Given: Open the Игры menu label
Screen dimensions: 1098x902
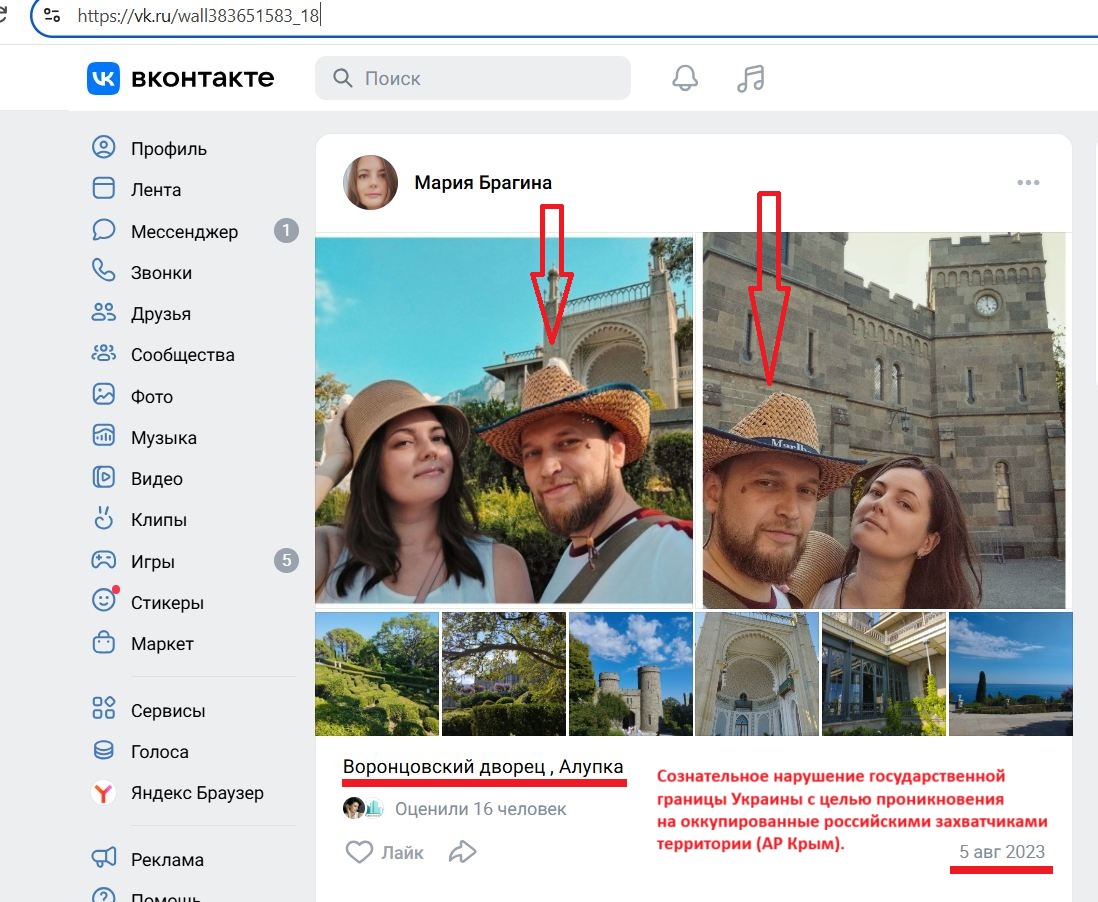Looking at the screenshot, I should coord(153,562).
